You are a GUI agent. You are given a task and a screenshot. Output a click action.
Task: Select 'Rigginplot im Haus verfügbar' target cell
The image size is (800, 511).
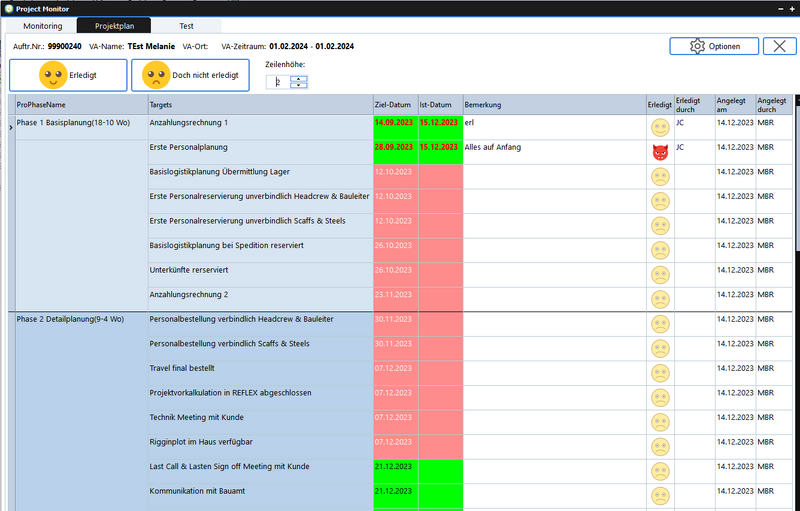tap(261, 446)
